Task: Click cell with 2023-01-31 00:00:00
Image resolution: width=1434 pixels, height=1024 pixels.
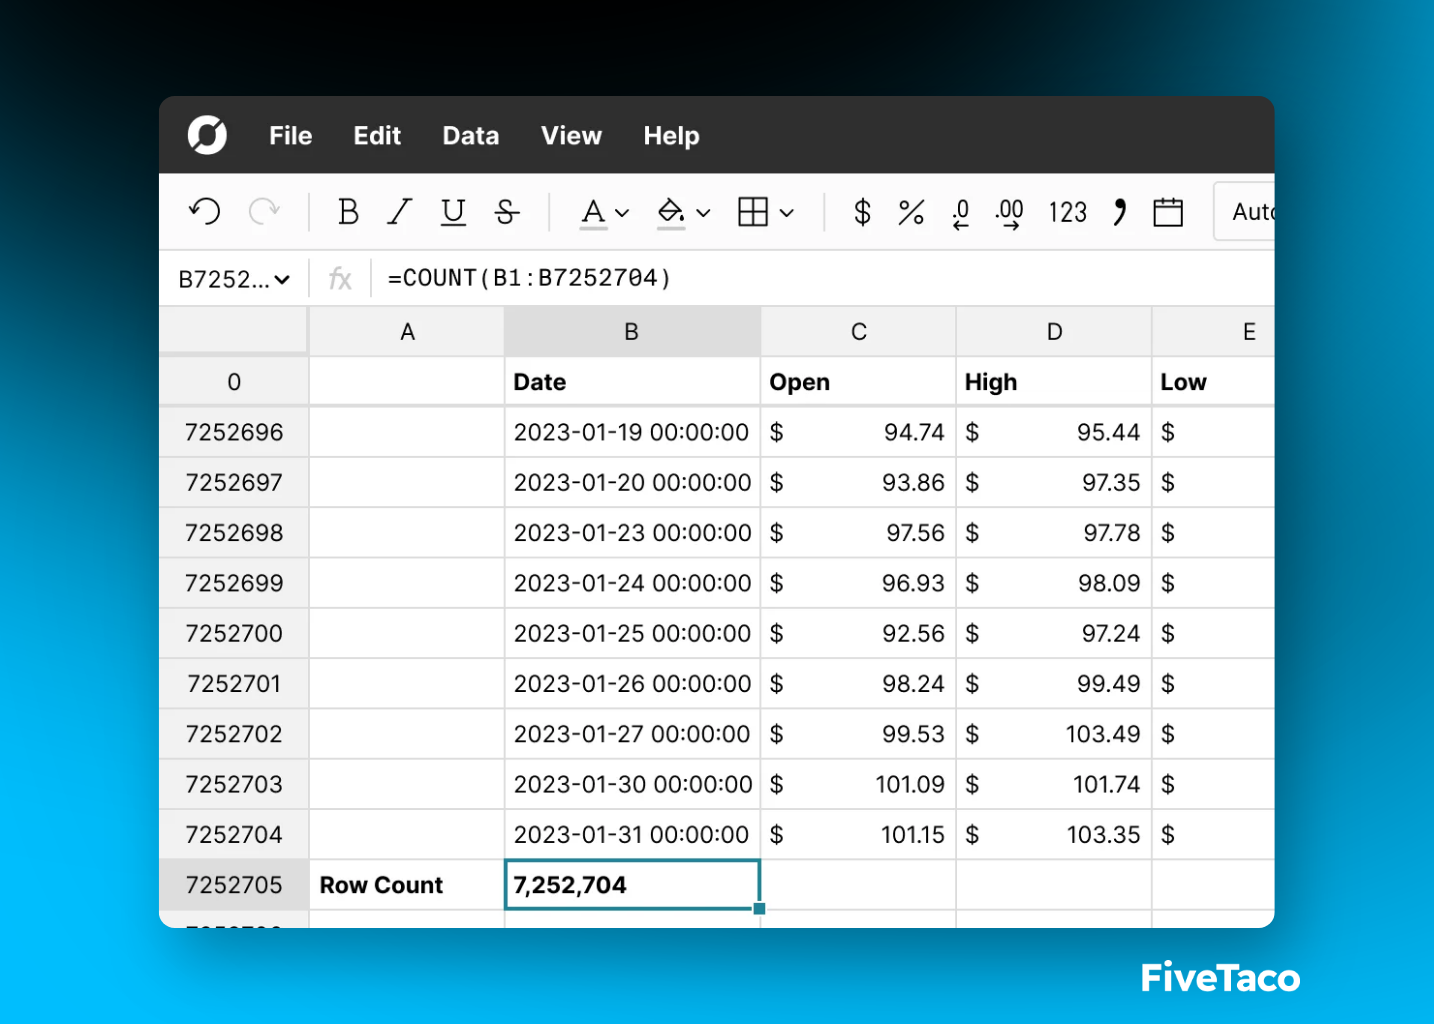Action: [x=632, y=834]
